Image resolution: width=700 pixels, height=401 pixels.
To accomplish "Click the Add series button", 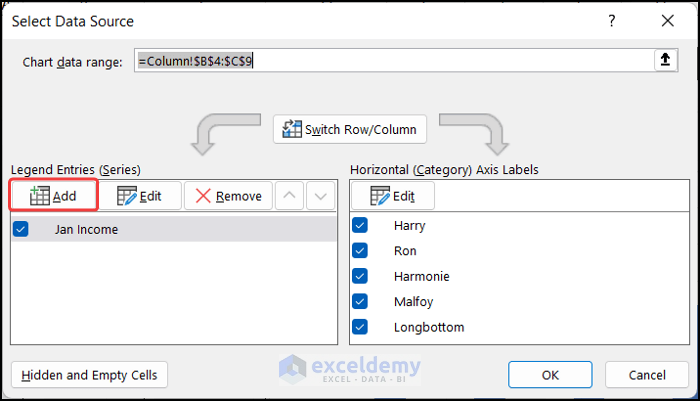I will (x=54, y=196).
